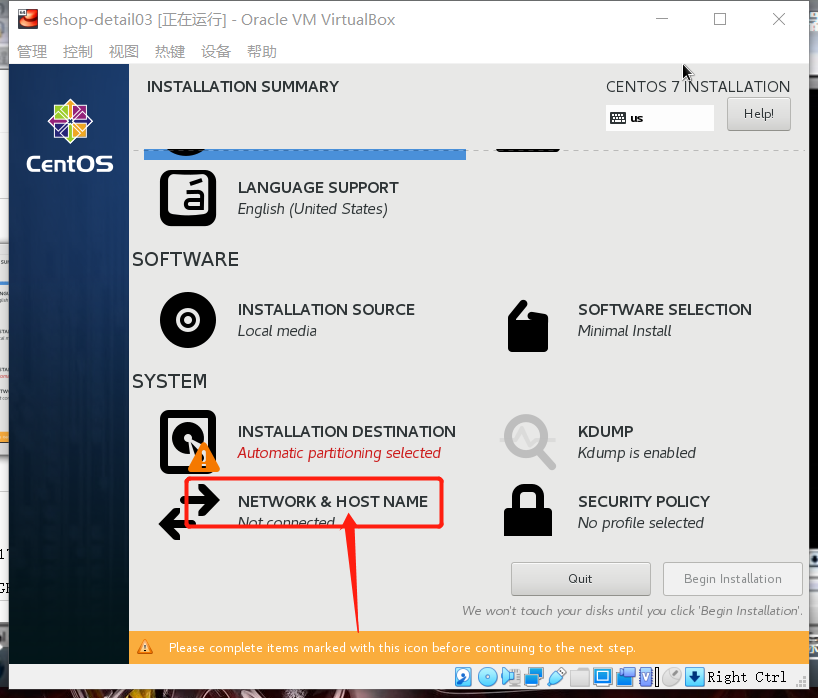This screenshot has width=818, height=698.
Task: Click the 'Minimal Install' text
Action: [624, 331]
